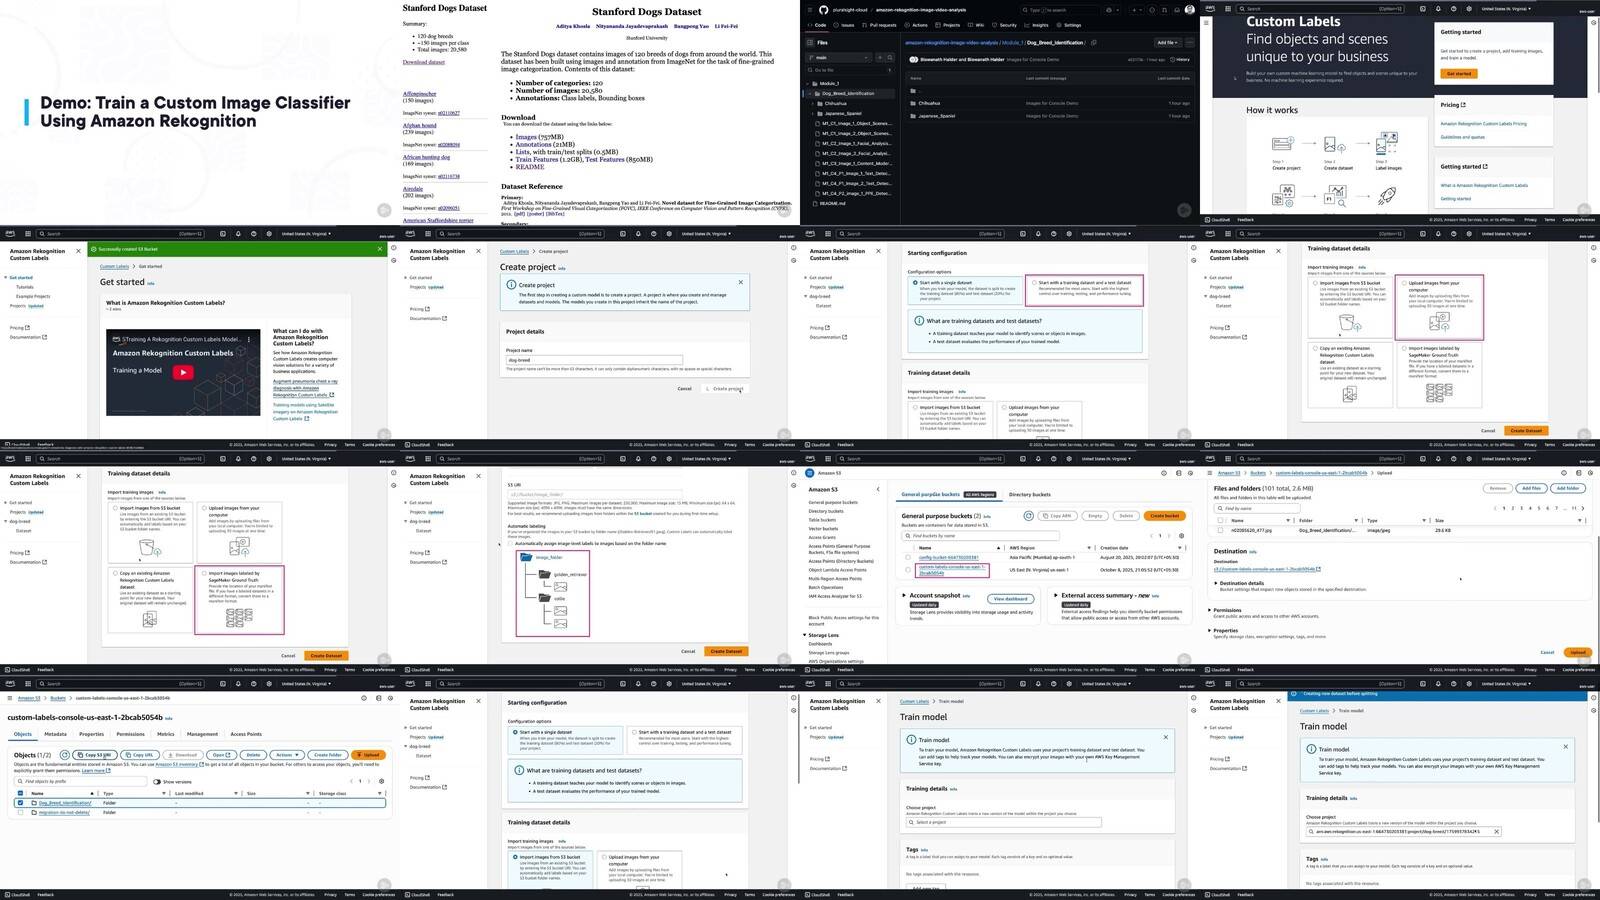Image resolution: width=1600 pixels, height=900 pixels.
Task: Select the config-bucket radio button
Action: click(x=908, y=558)
